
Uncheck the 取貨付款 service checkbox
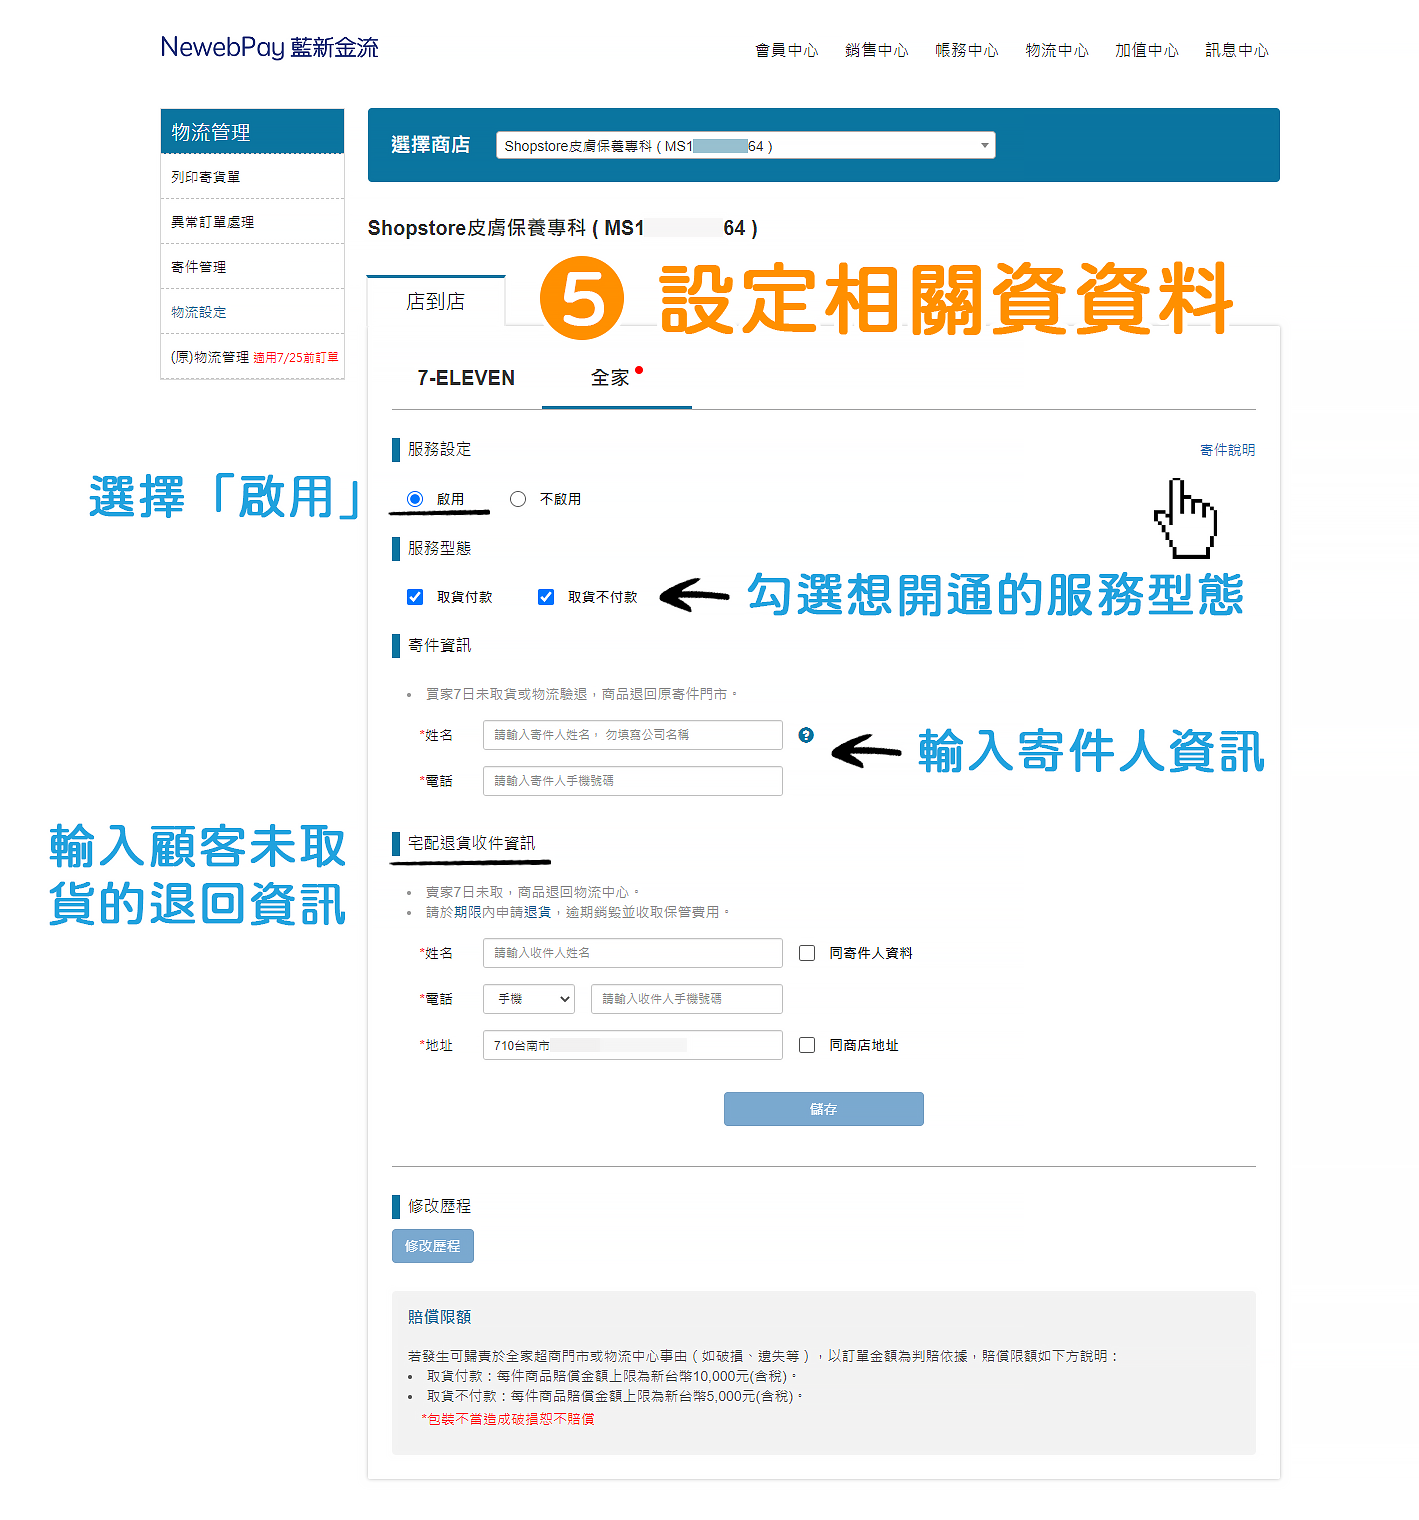[x=415, y=596]
